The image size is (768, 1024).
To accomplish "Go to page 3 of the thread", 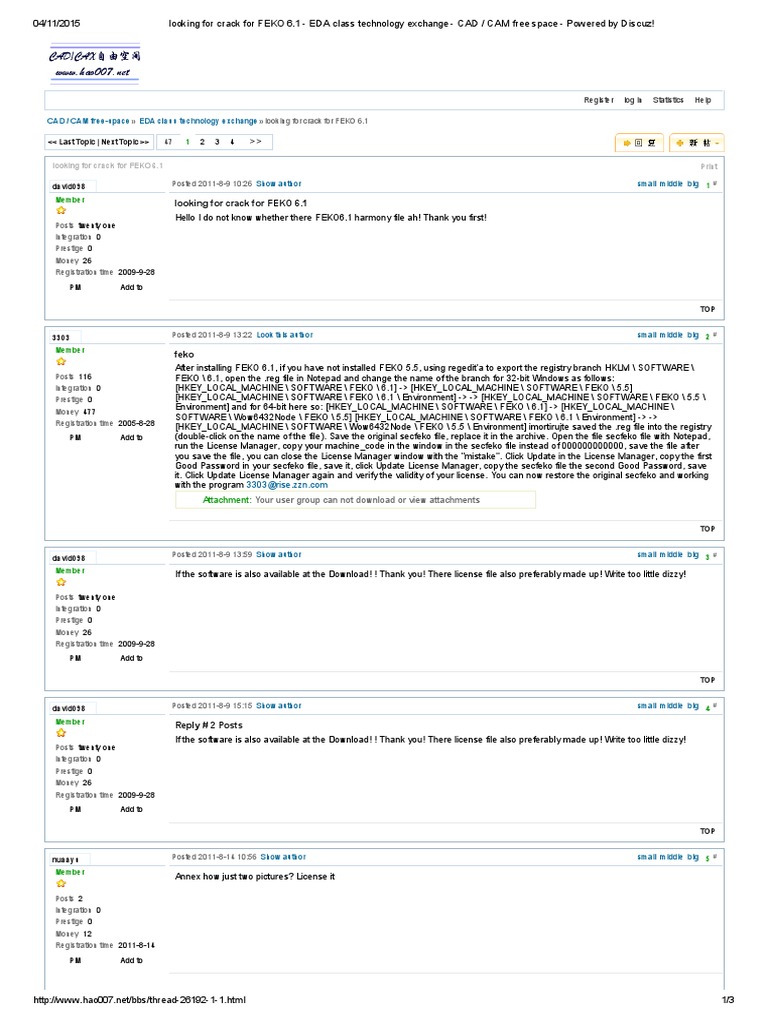I will point(217,142).
